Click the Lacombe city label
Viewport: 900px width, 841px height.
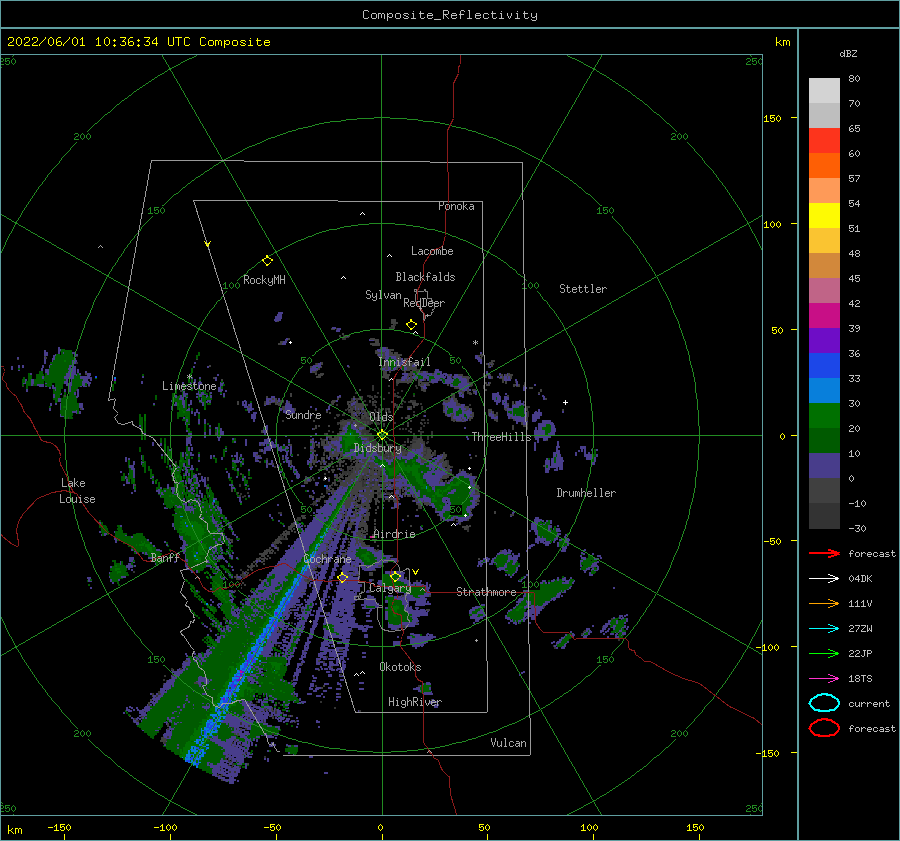click(x=432, y=251)
